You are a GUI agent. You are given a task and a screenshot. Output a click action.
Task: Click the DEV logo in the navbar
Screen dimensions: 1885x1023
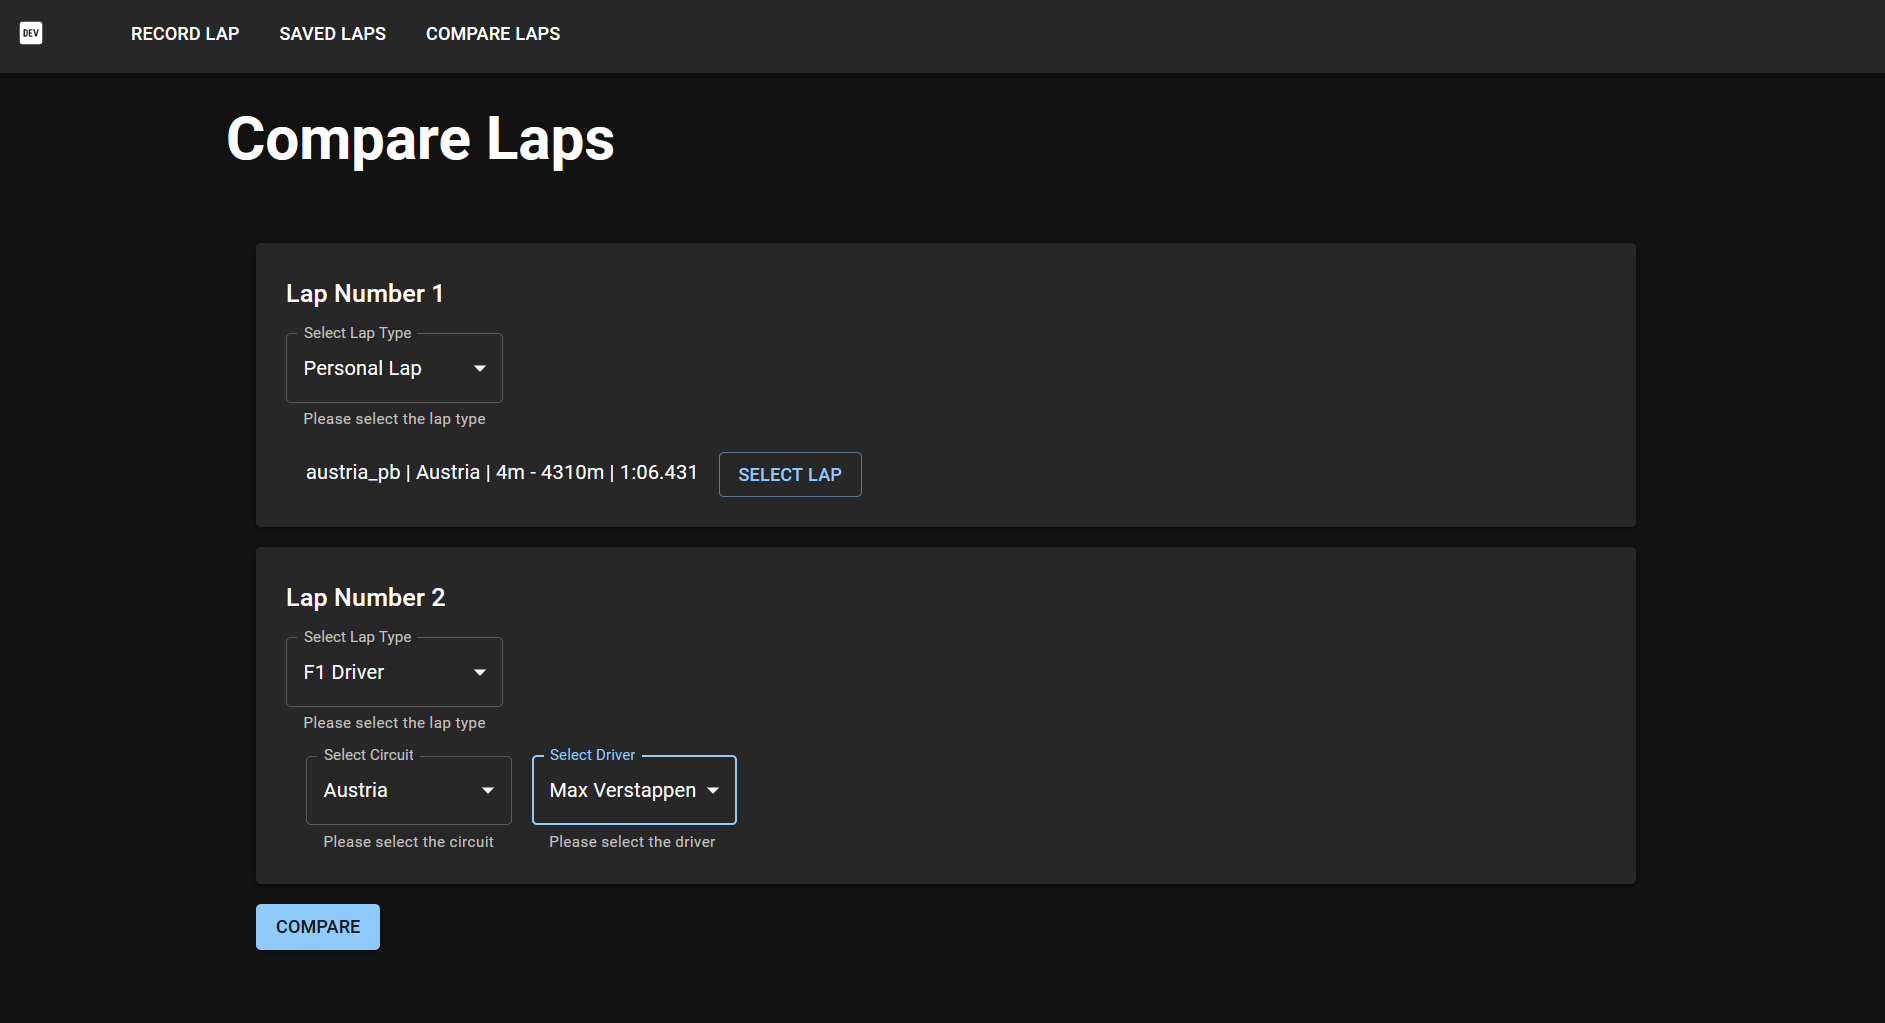click(x=31, y=33)
